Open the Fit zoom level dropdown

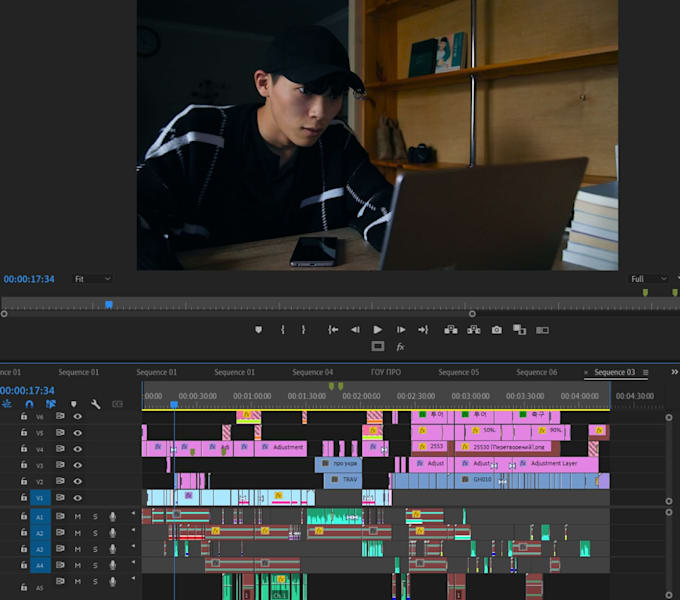[x=92, y=279]
